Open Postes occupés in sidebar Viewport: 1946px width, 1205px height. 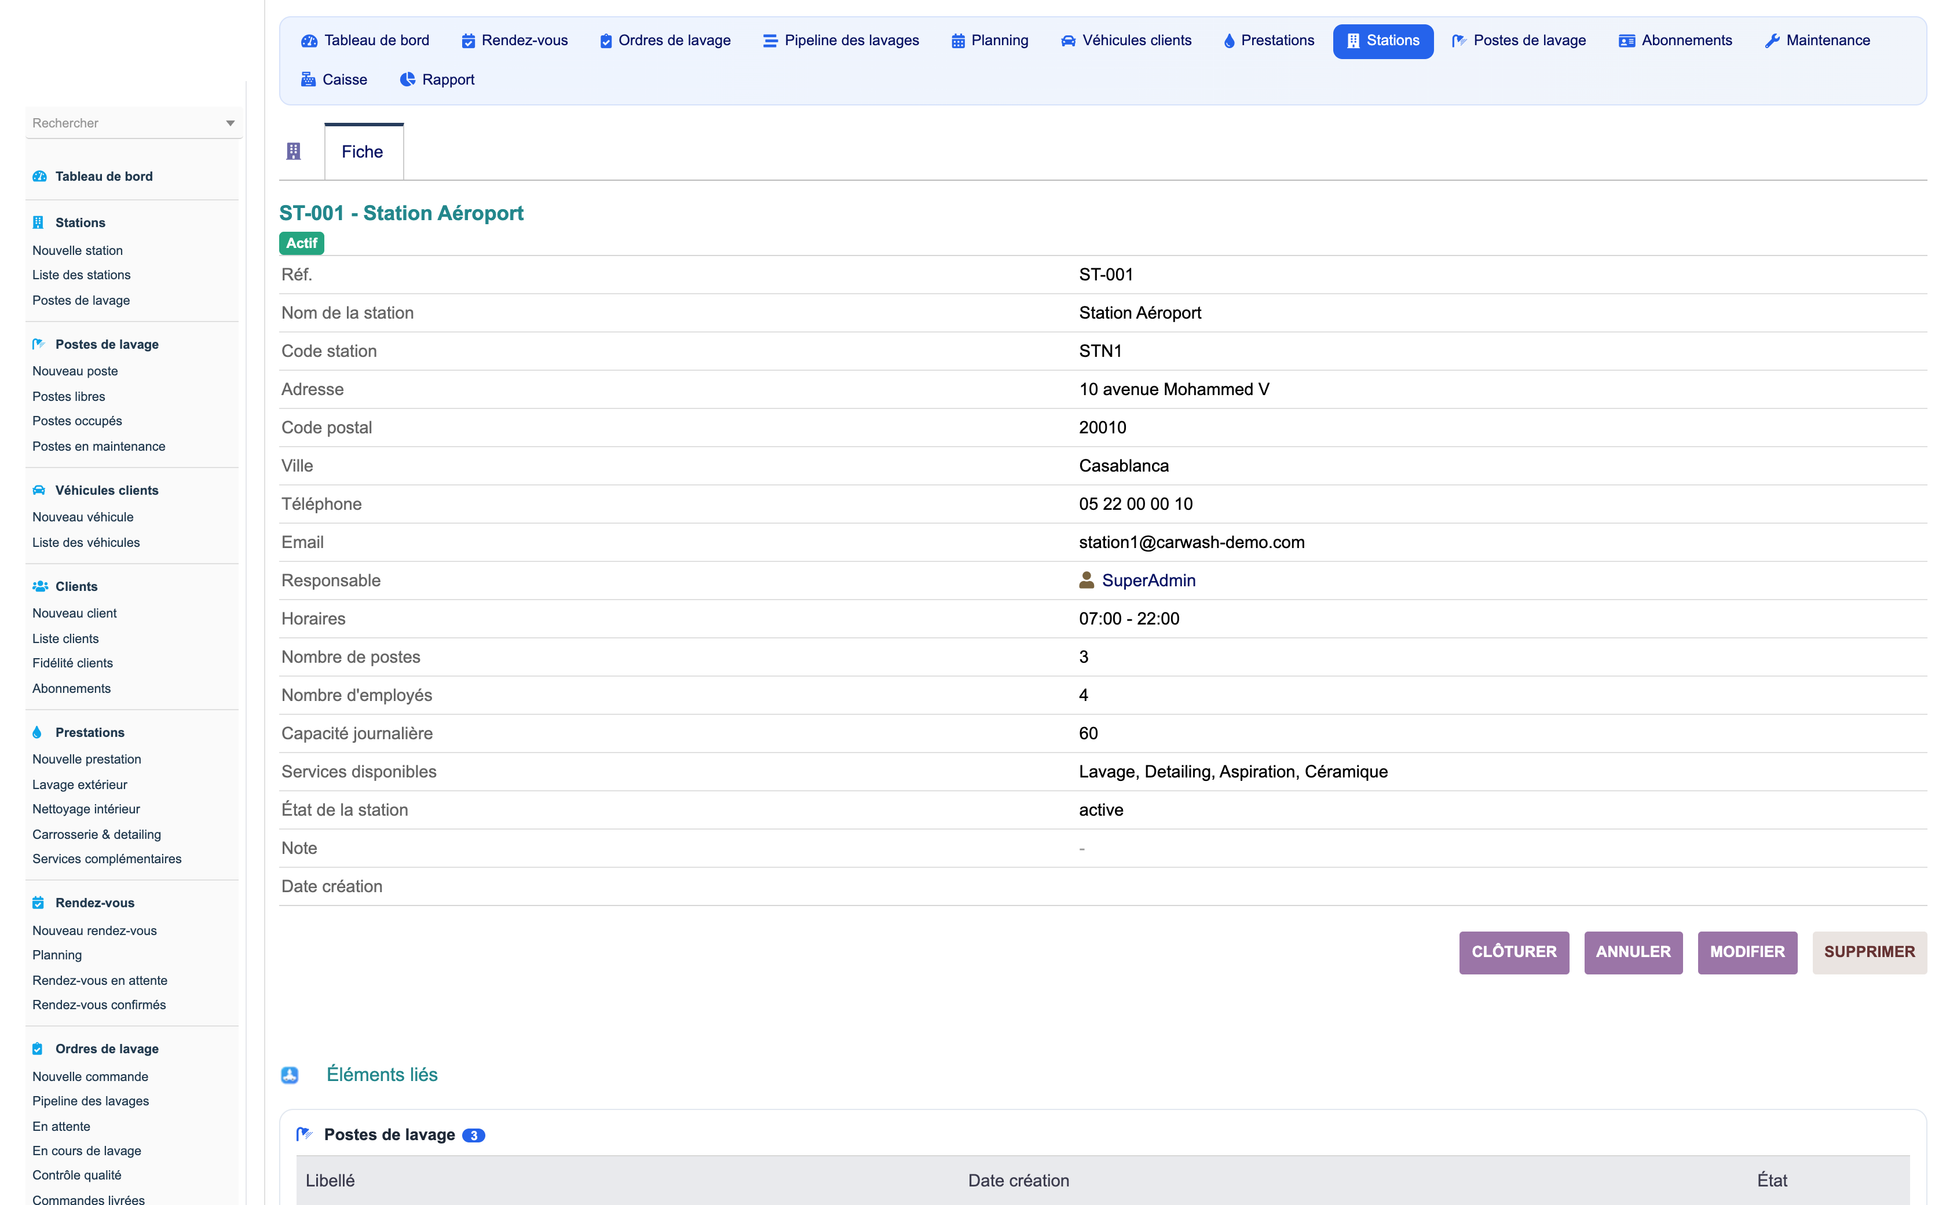[77, 421]
